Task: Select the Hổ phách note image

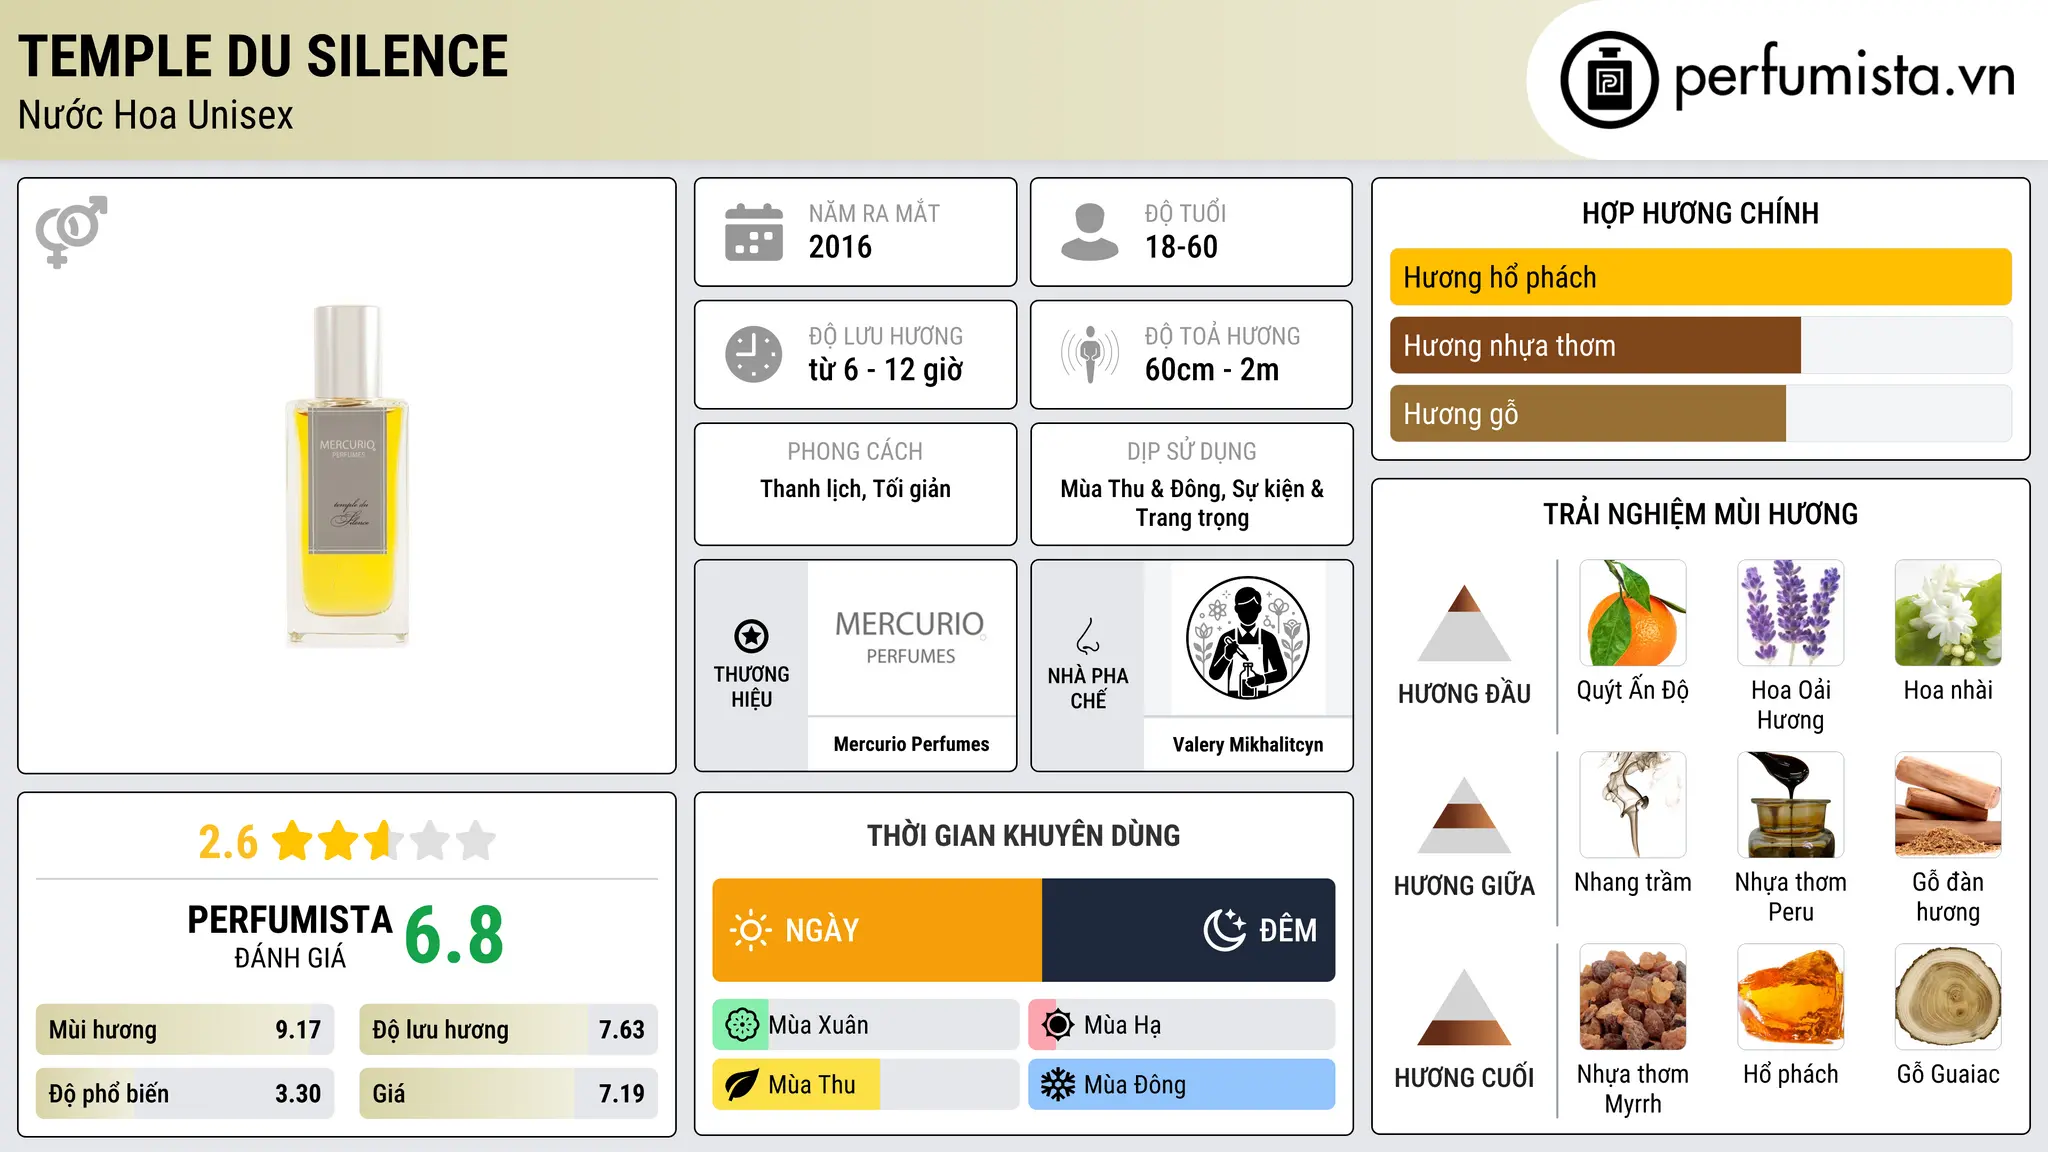Action: coord(1791,997)
